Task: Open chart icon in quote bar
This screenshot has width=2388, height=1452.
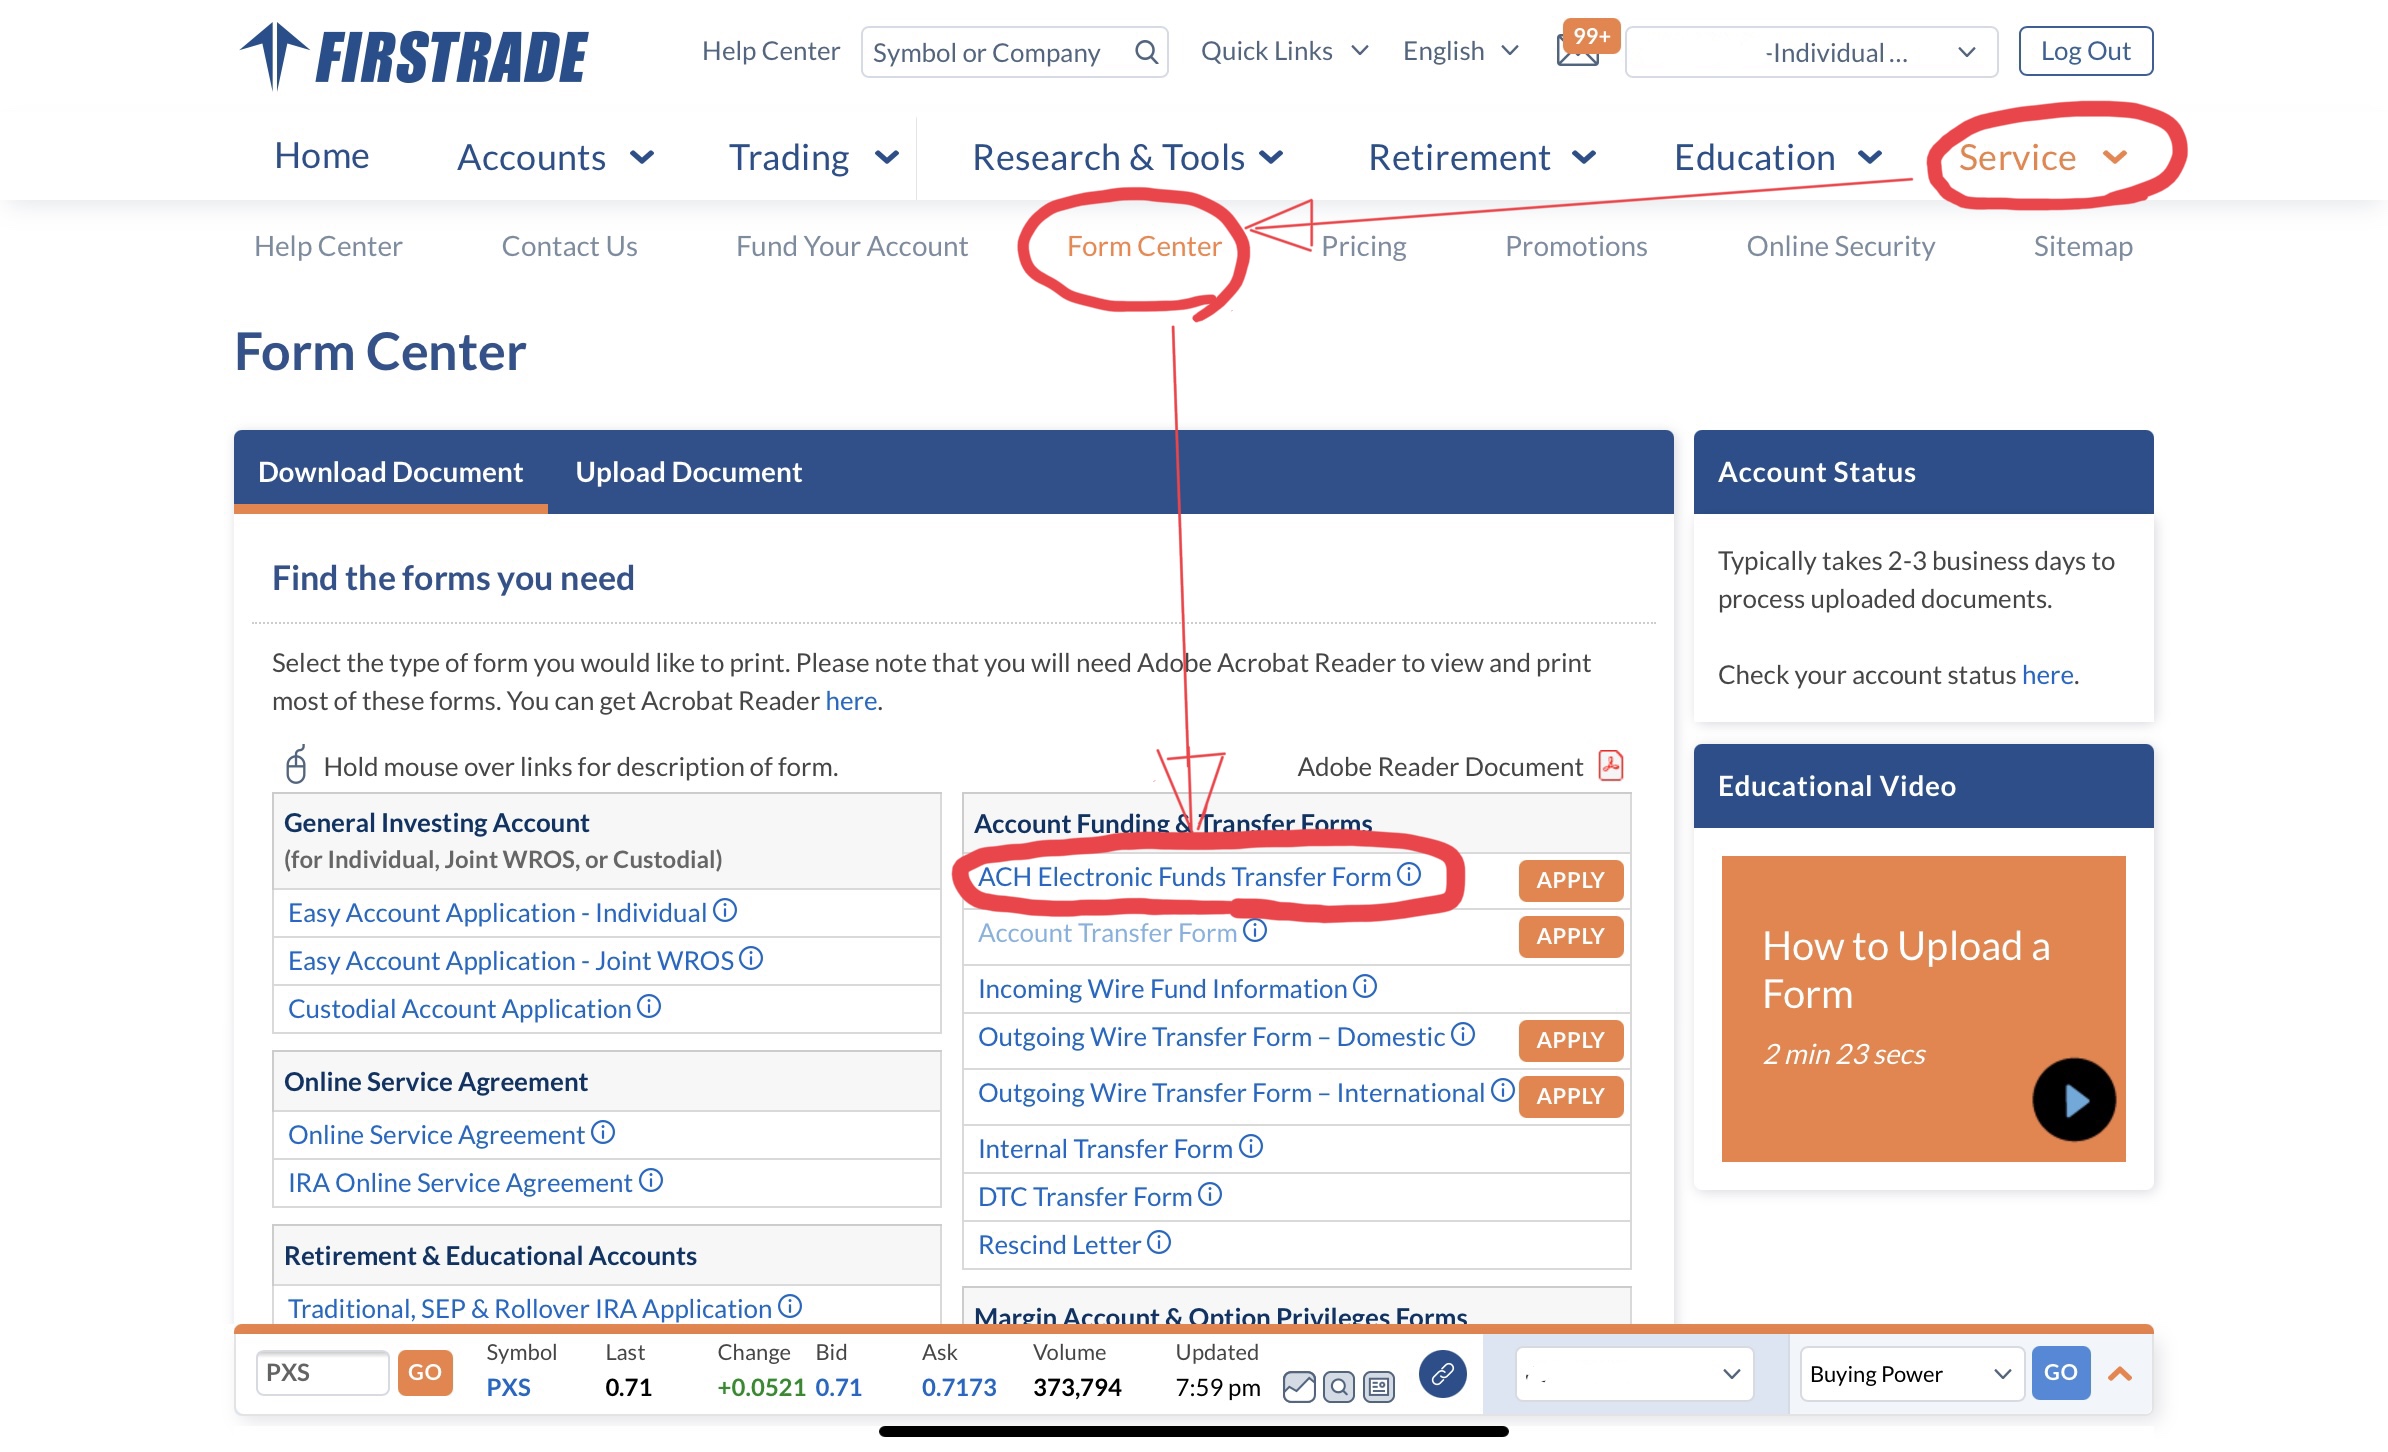Action: [1299, 1387]
